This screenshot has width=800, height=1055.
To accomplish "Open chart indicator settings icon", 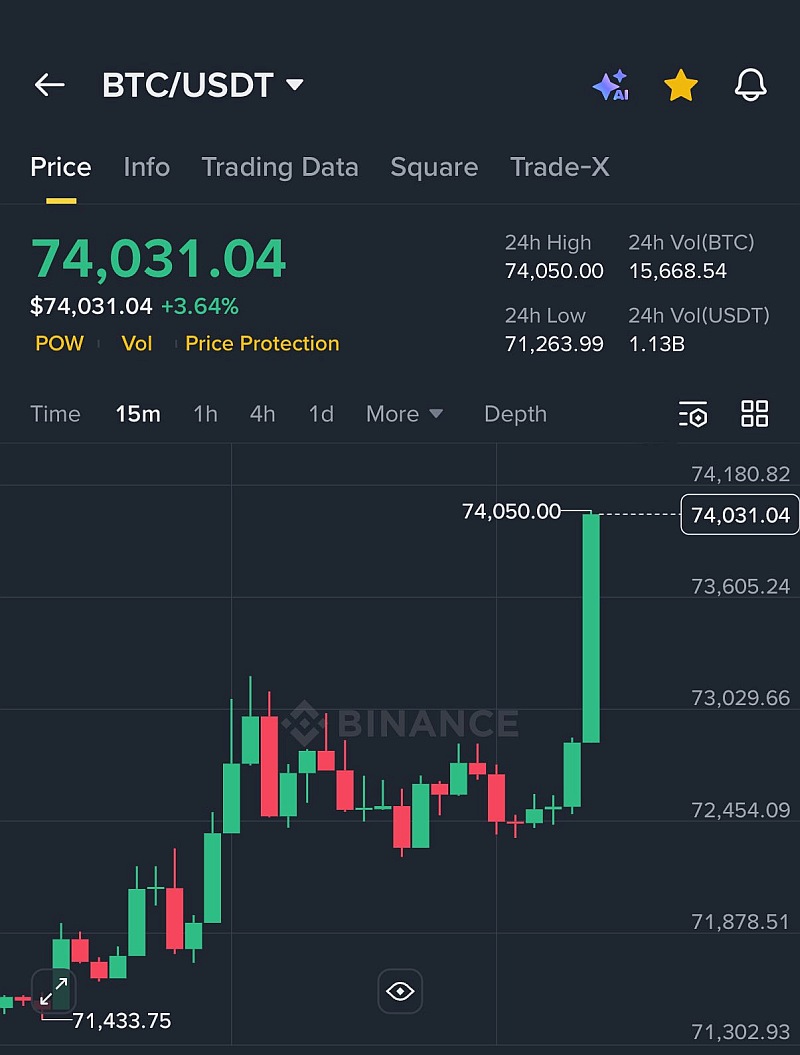I will (x=693, y=414).
